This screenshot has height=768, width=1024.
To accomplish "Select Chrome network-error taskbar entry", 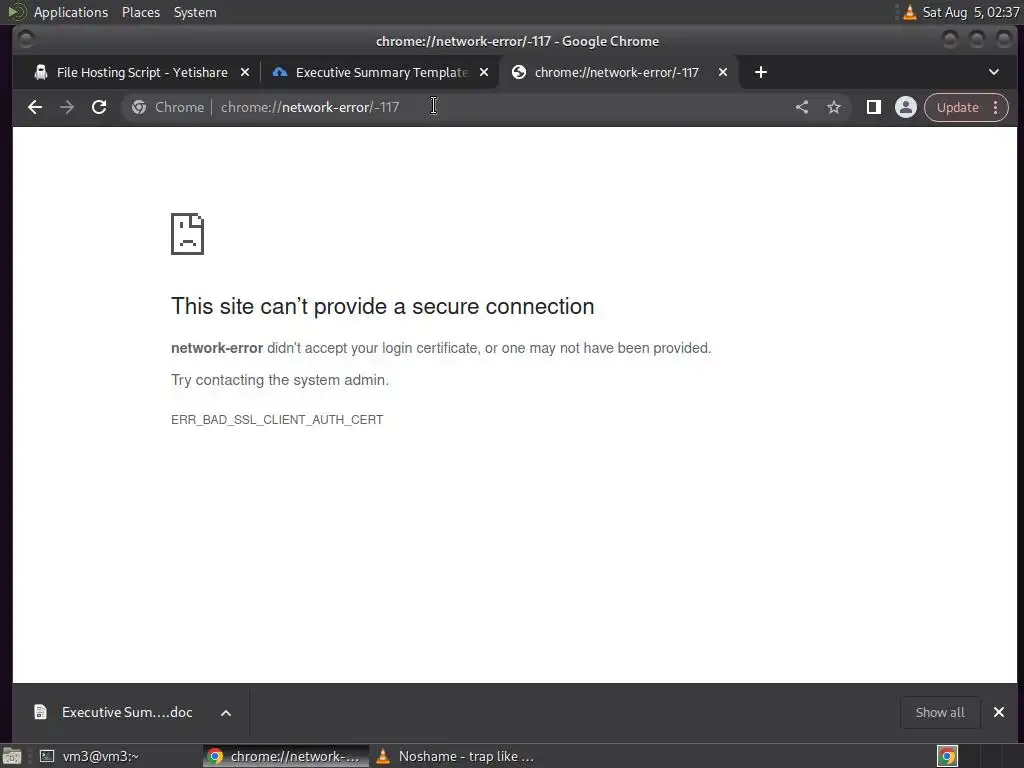I will point(285,756).
